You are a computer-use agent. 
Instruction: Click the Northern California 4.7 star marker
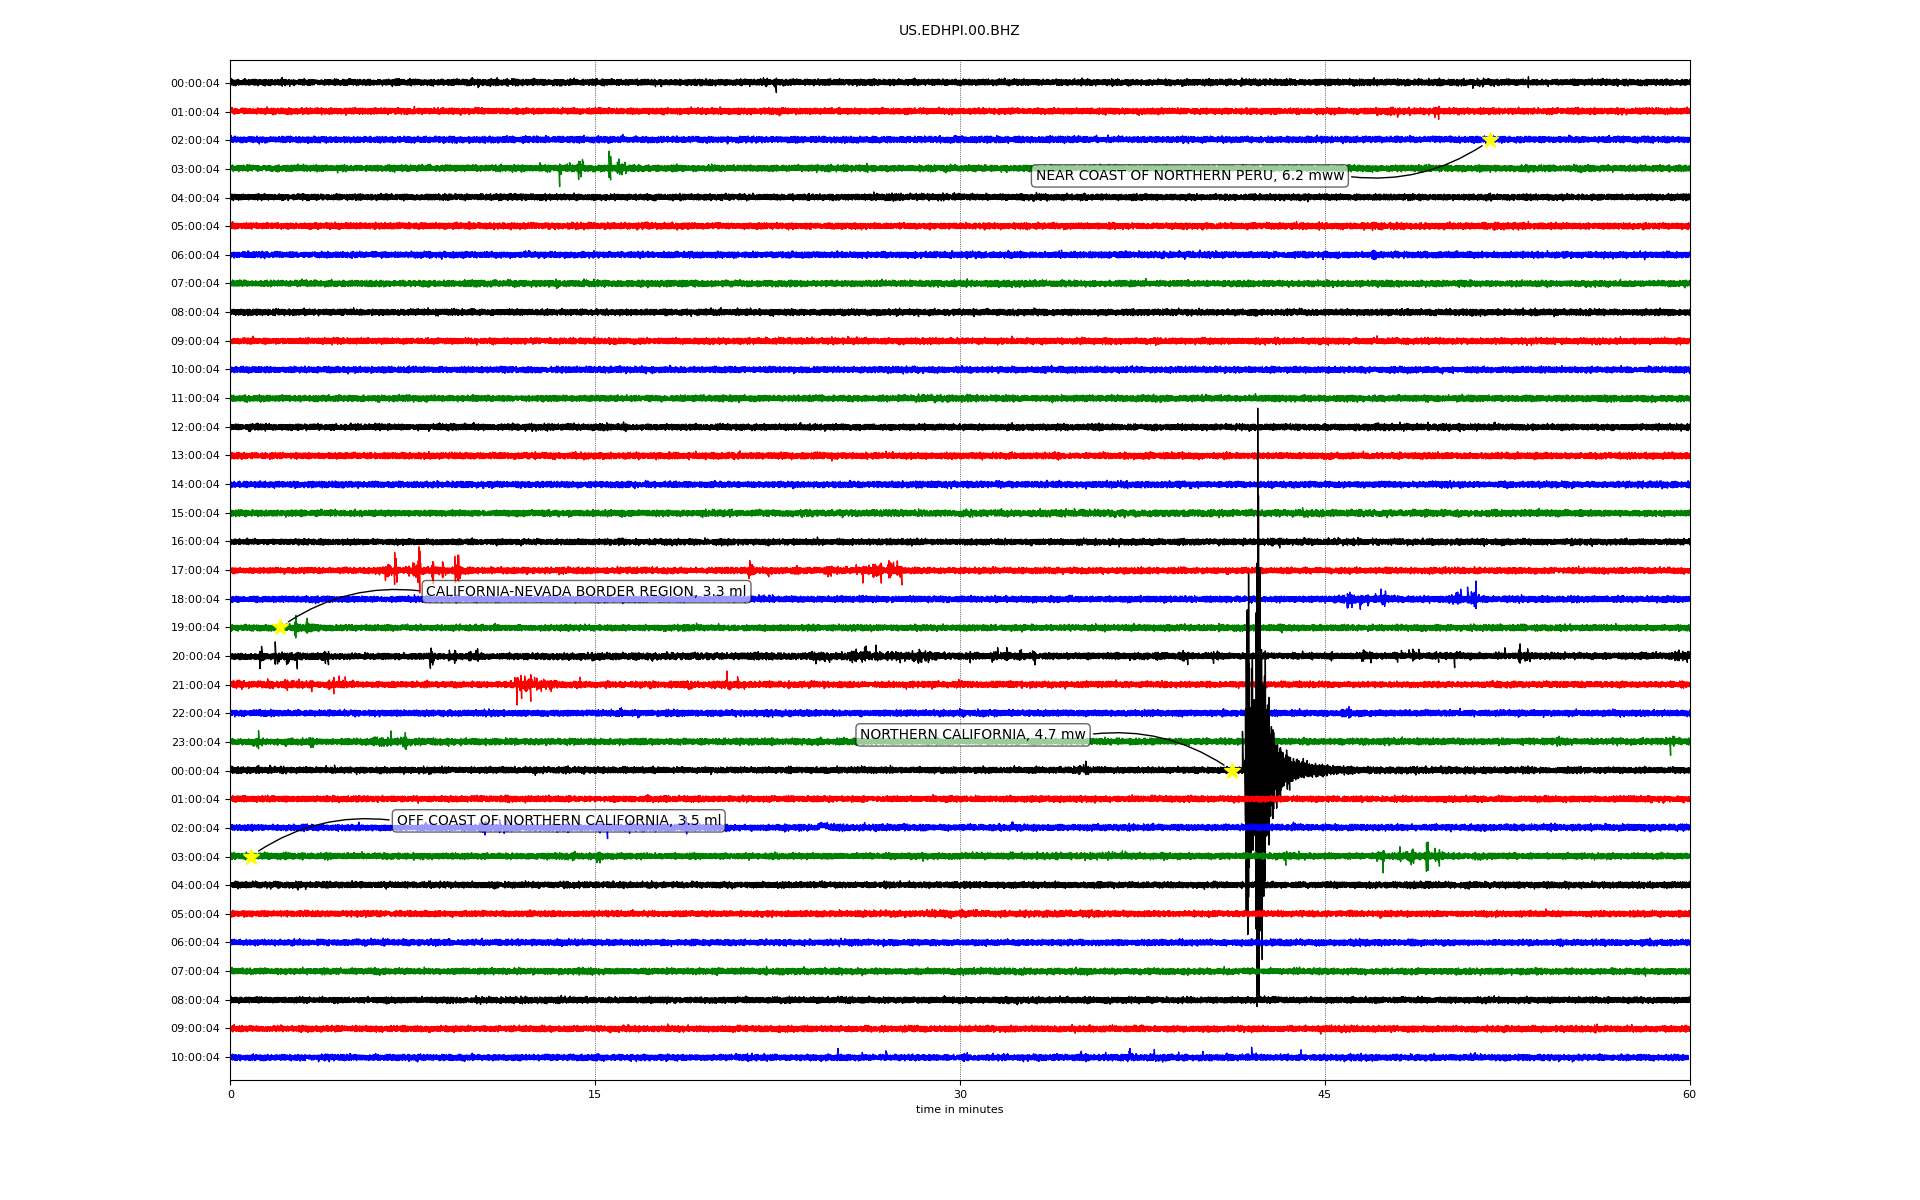pos(1232,771)
